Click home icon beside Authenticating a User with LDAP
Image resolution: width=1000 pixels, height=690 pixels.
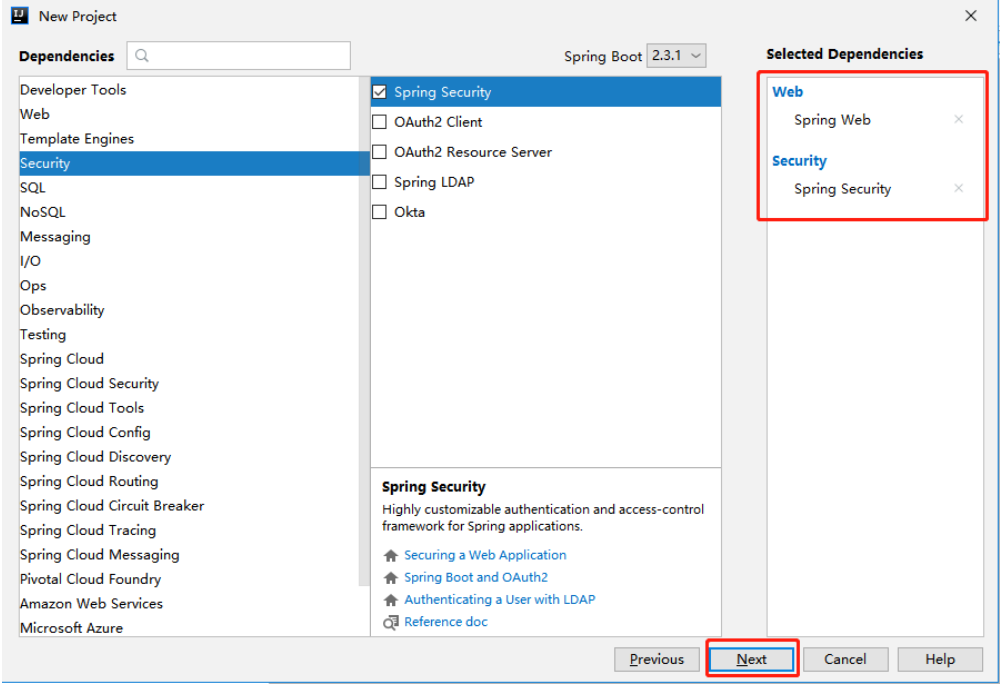pyautogui.click(x=391, y=600)
